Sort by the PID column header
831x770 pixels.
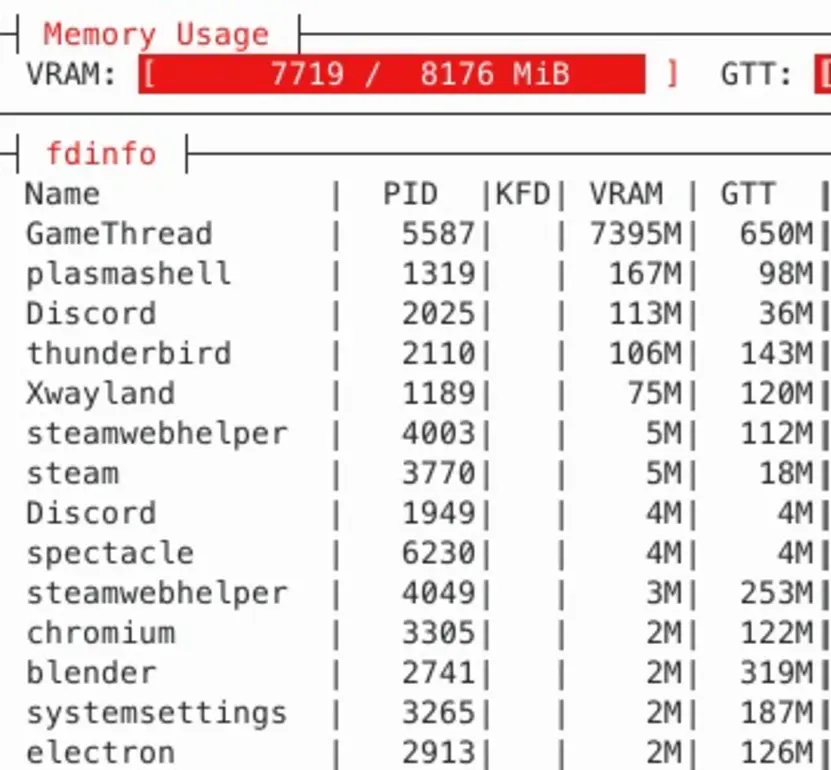pos(410,194)
